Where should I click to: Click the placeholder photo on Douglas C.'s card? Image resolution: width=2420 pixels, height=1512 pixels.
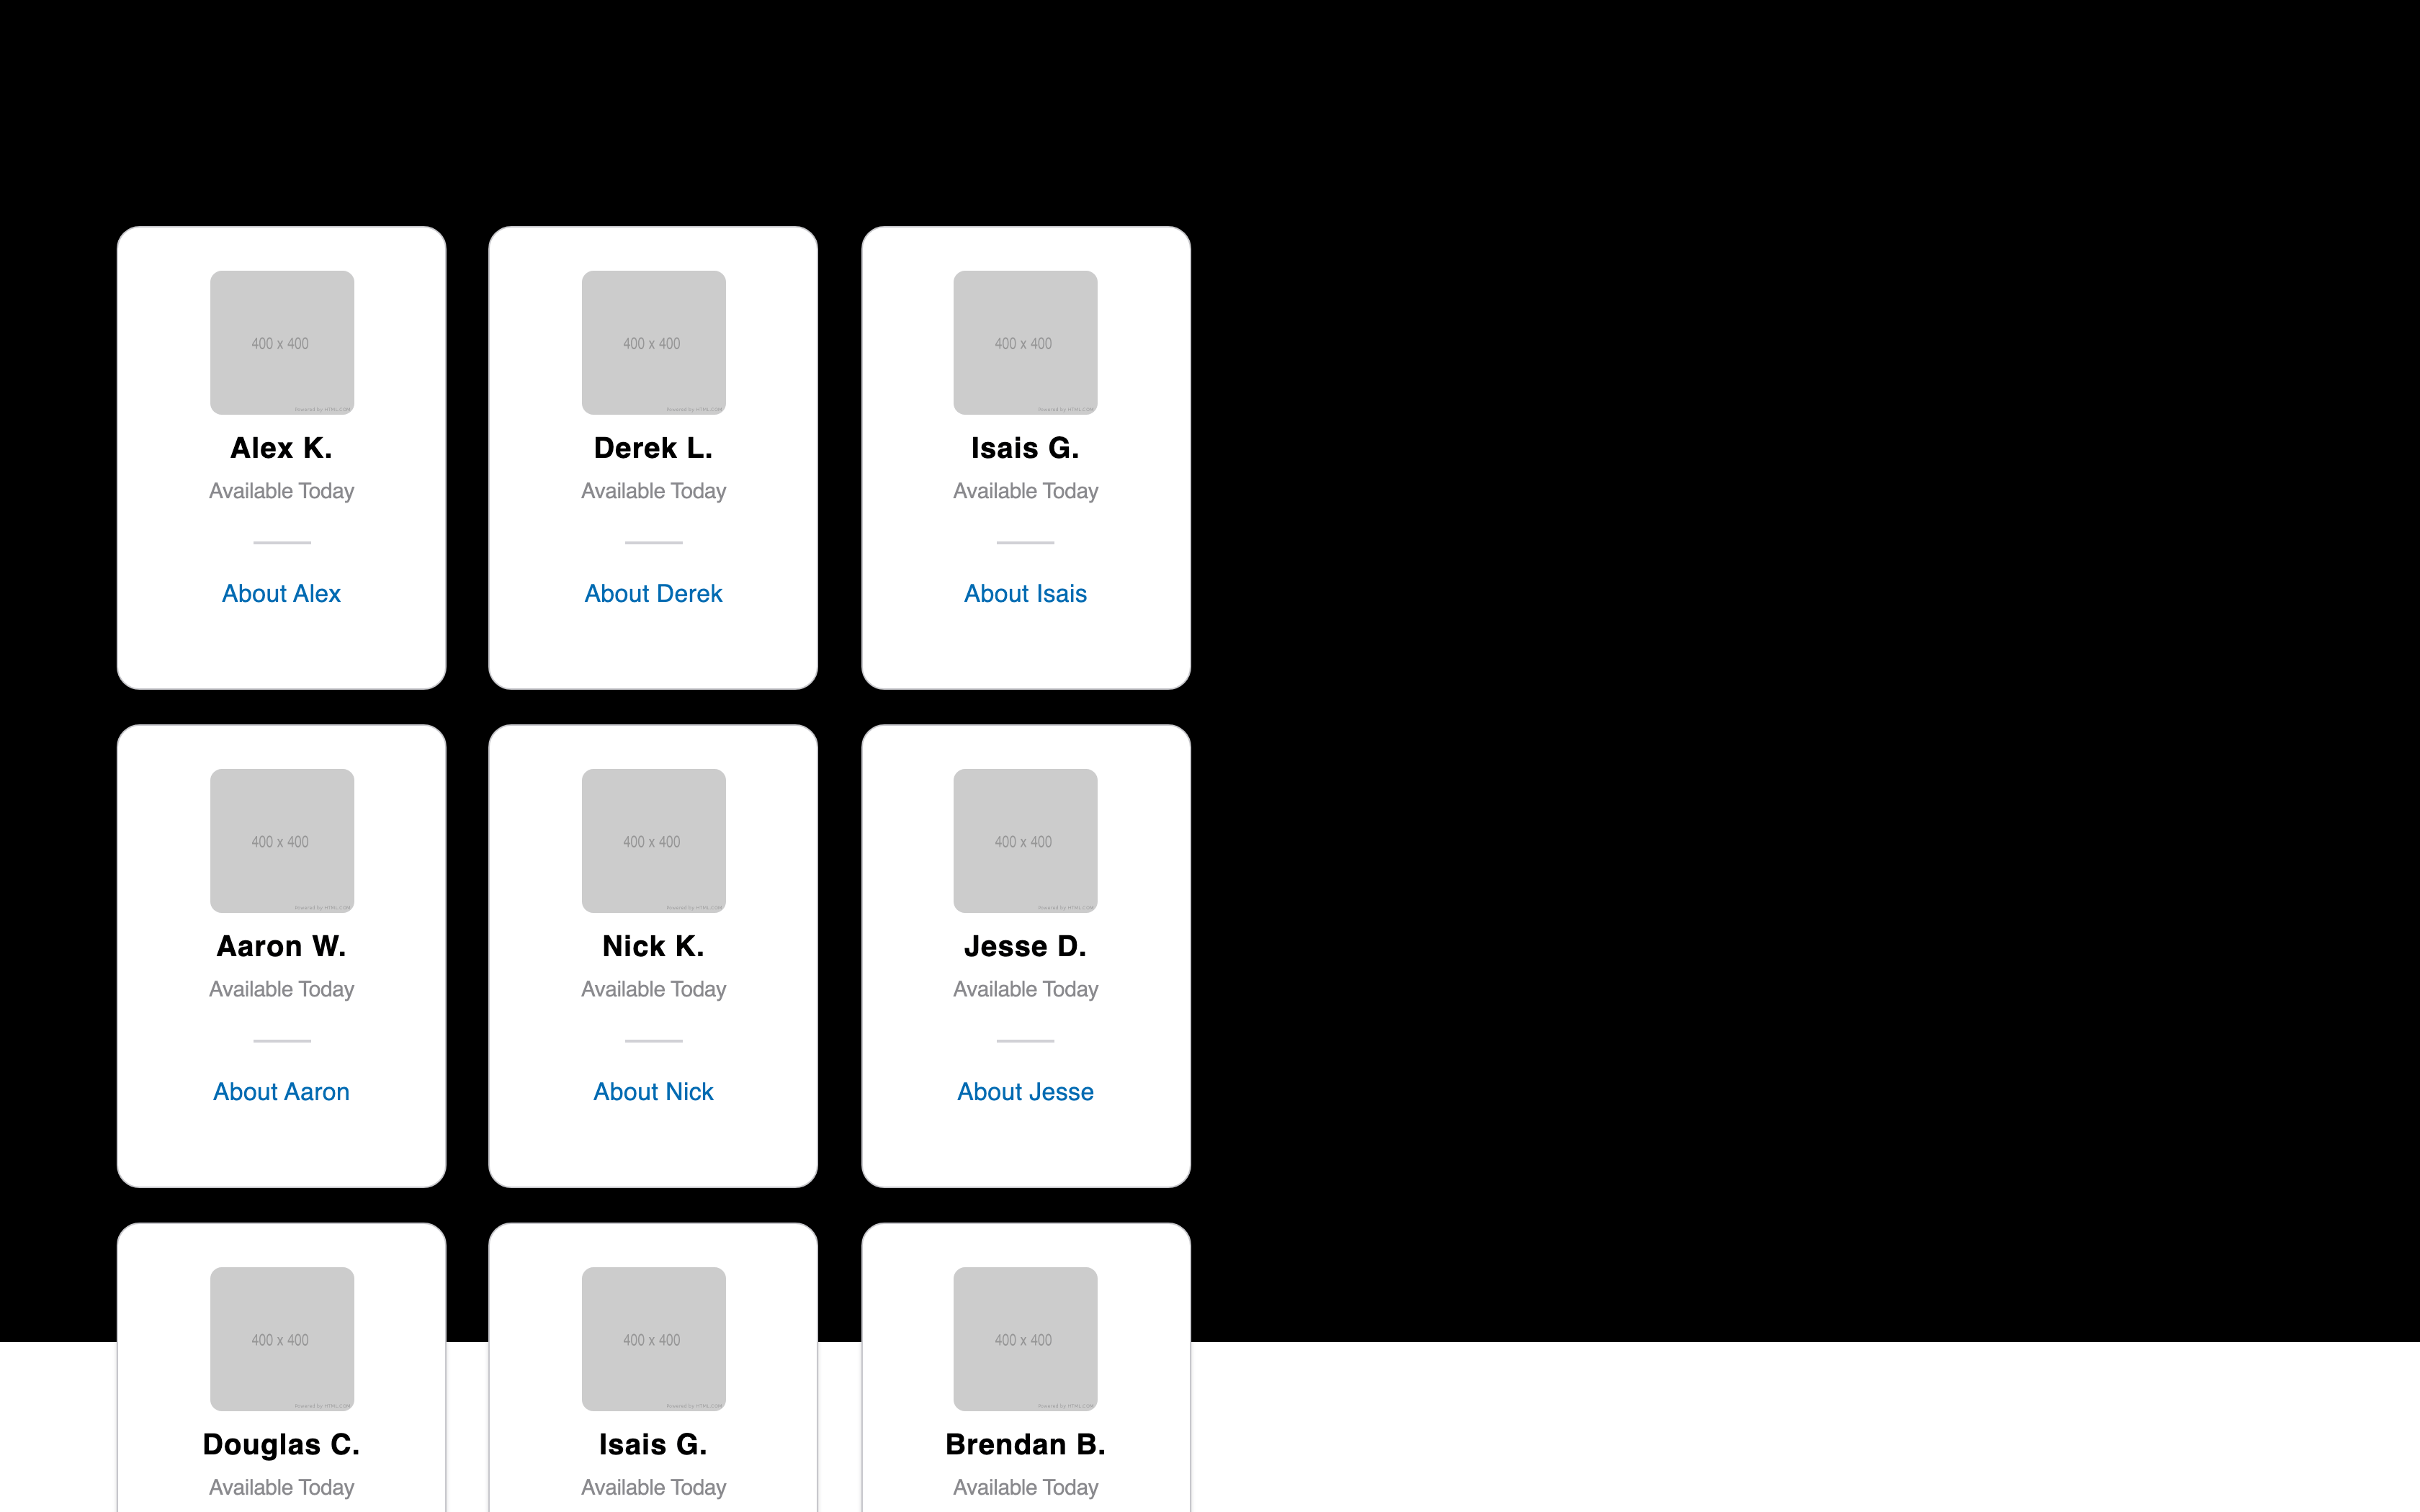point(281,1339)
